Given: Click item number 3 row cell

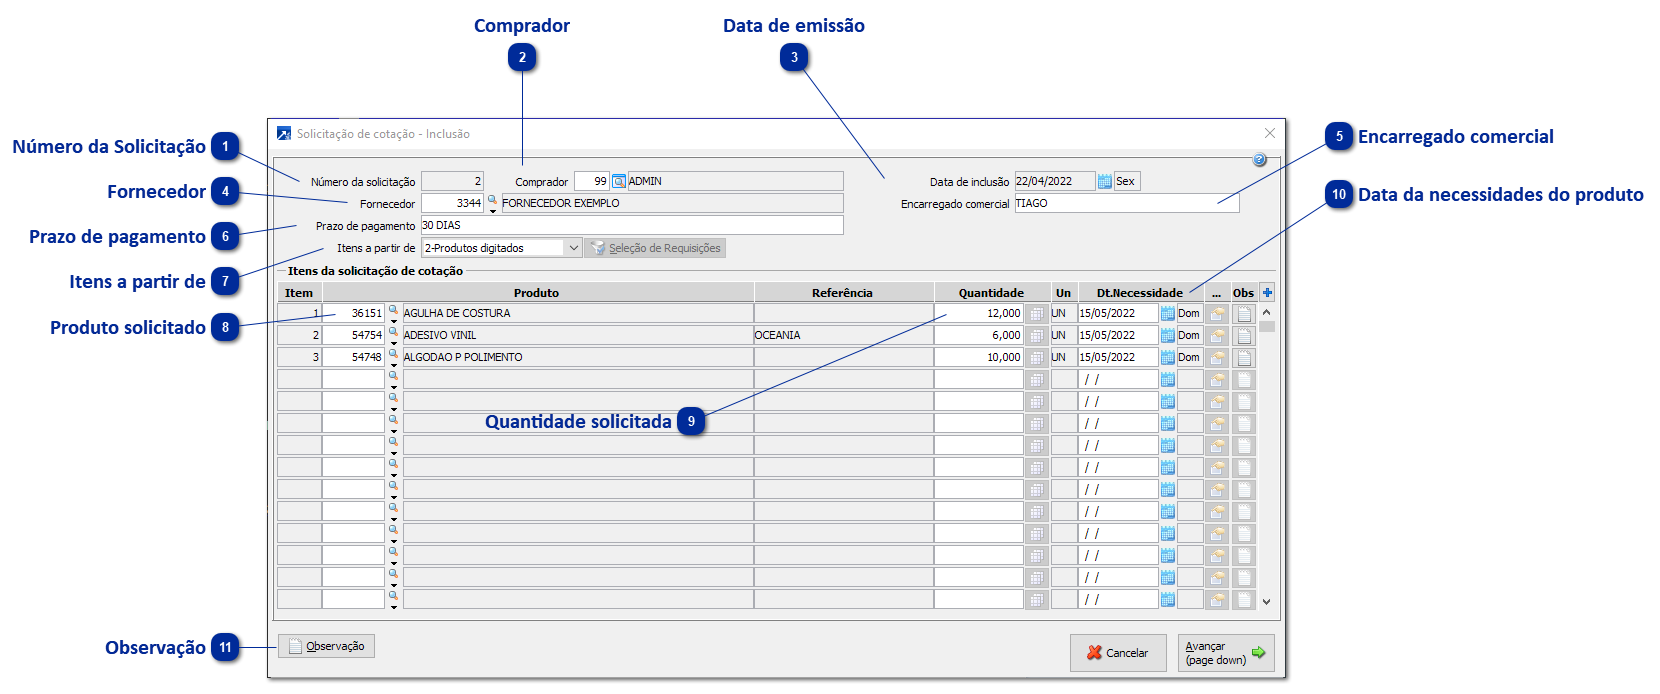Looking at the screenshot, I should 299,357.
